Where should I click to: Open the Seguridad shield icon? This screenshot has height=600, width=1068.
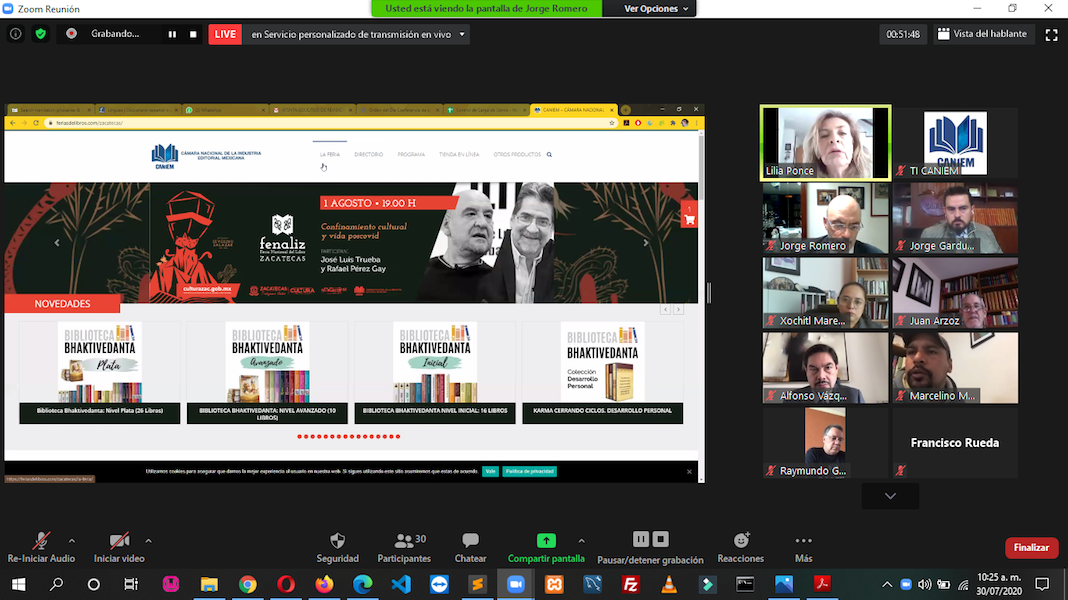tap(337, 541)
